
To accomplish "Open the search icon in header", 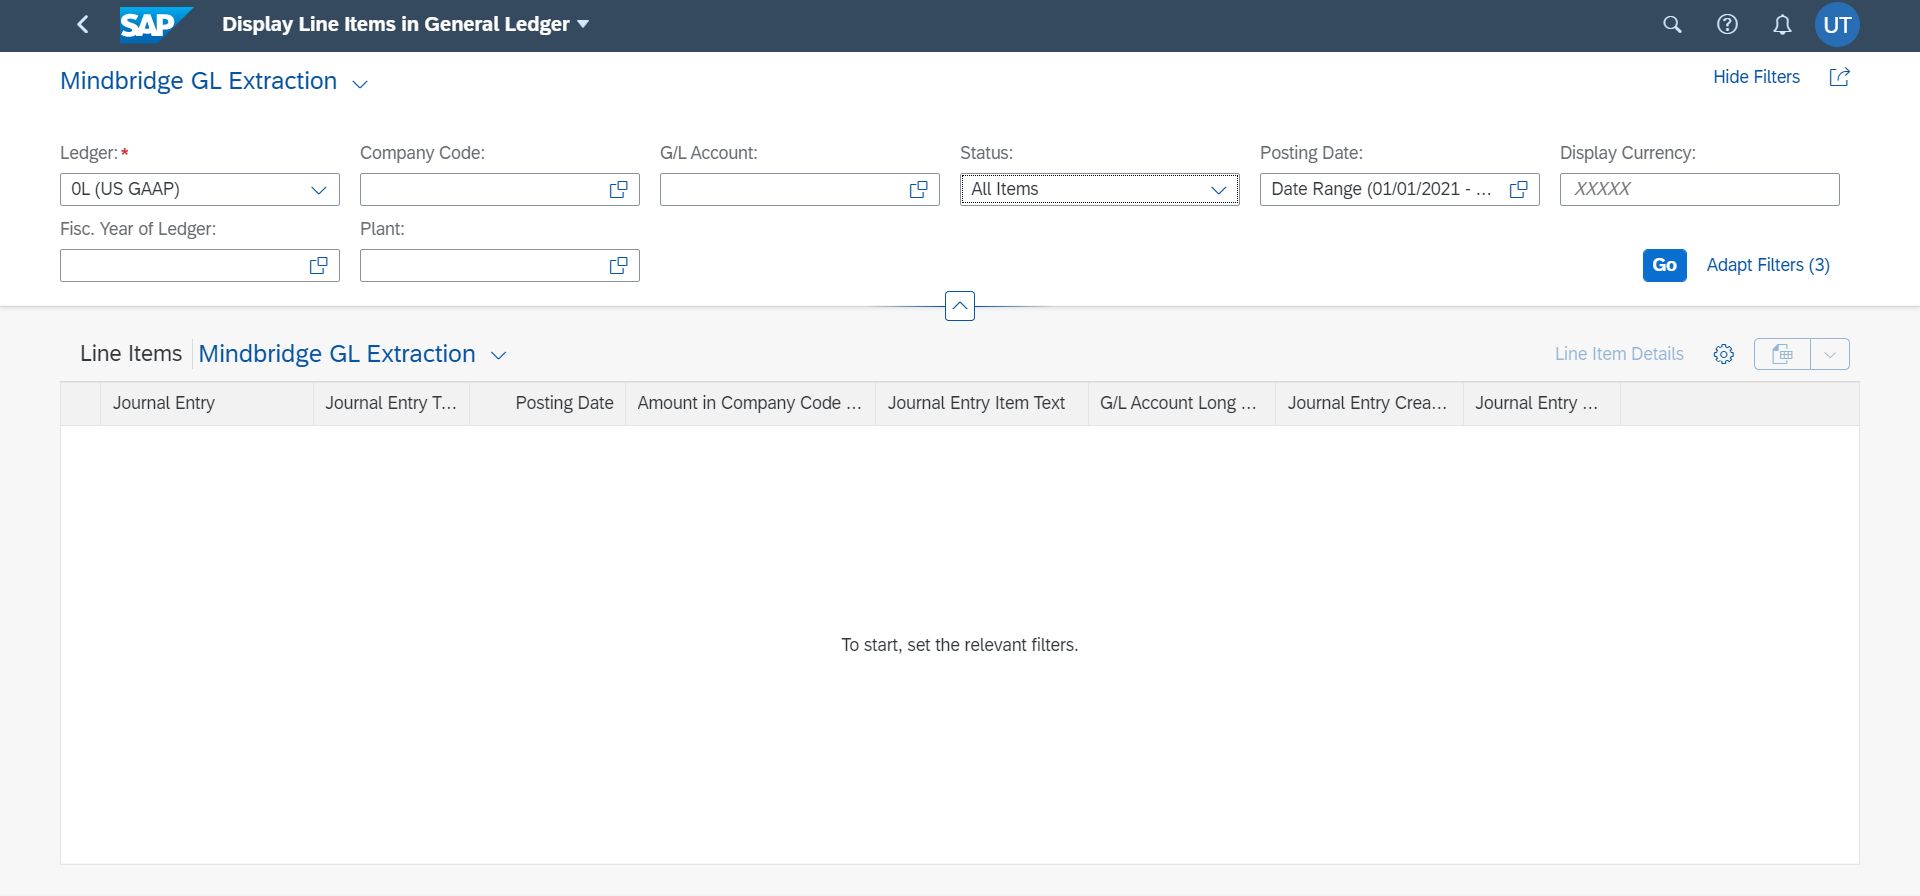I will [x=1672, y=24].
